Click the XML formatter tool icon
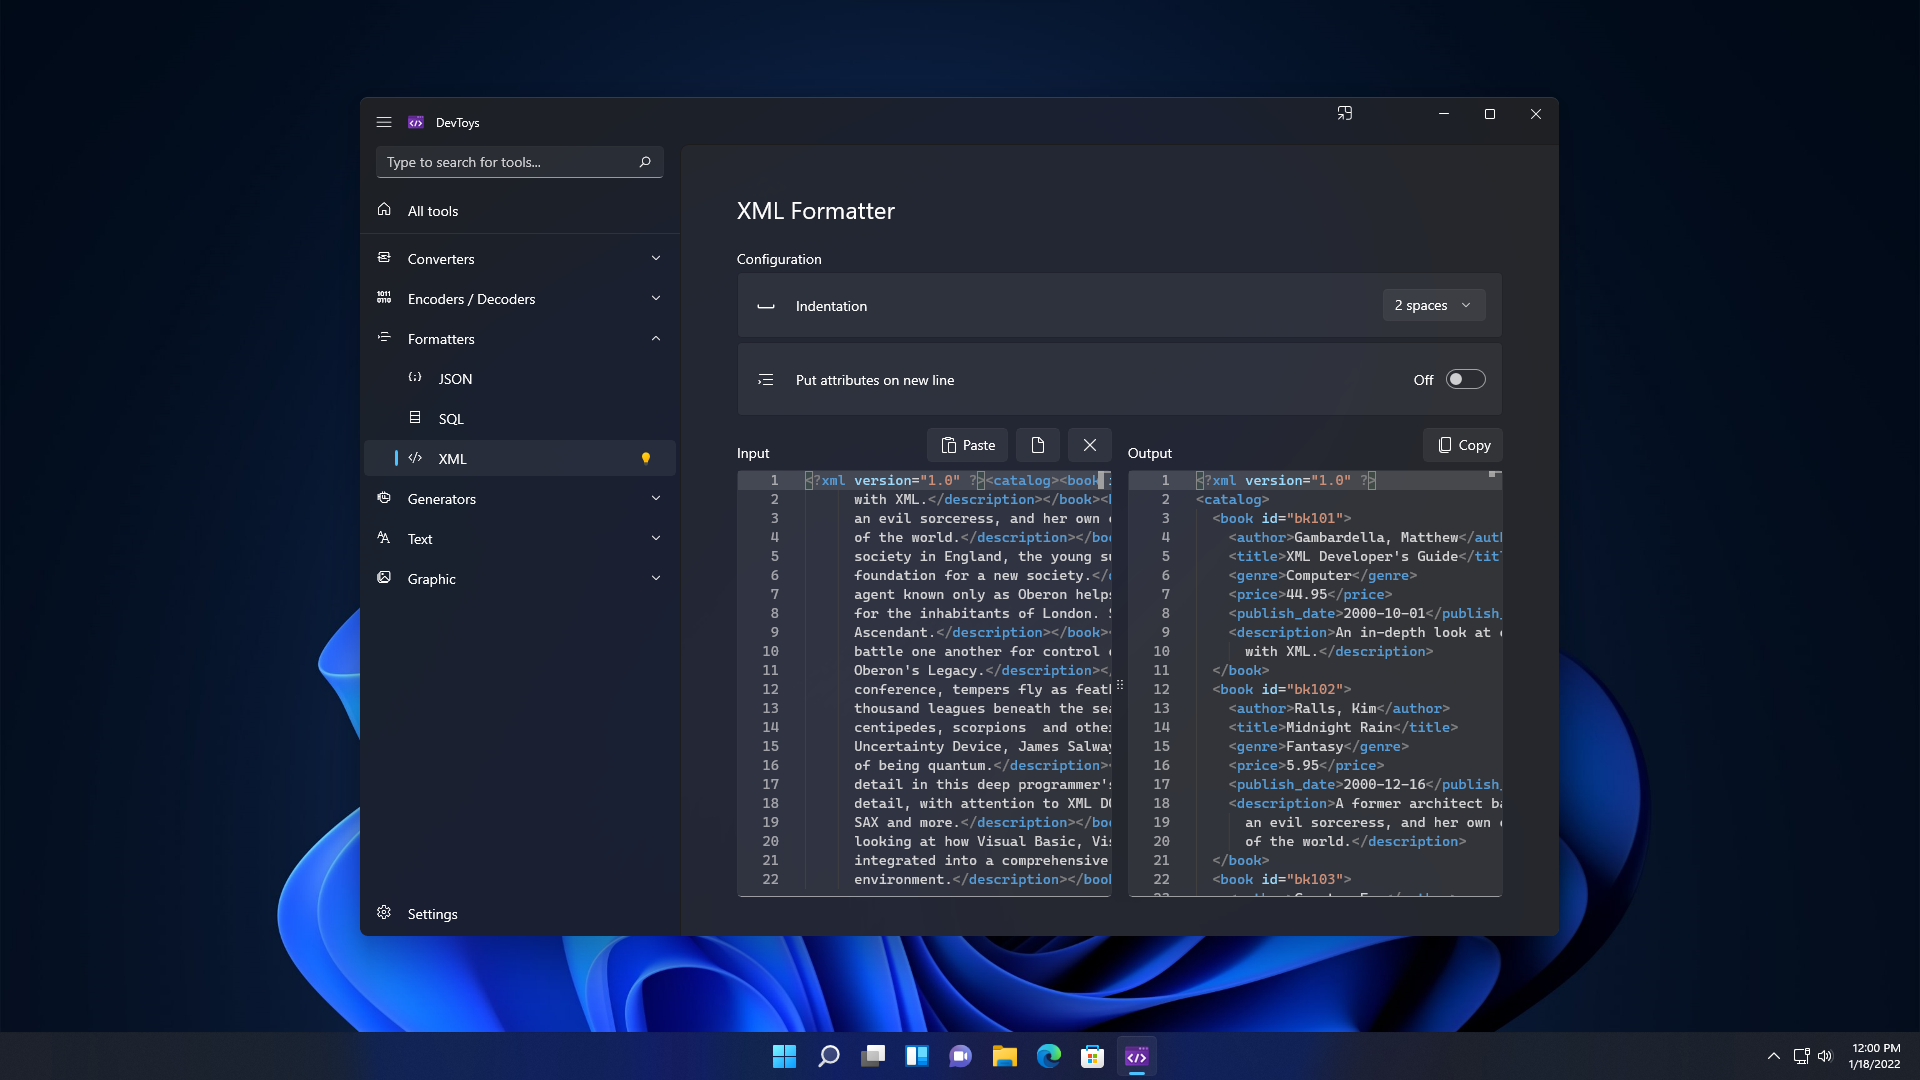This screenshot has height=1080, width=1920. [415, 458]
